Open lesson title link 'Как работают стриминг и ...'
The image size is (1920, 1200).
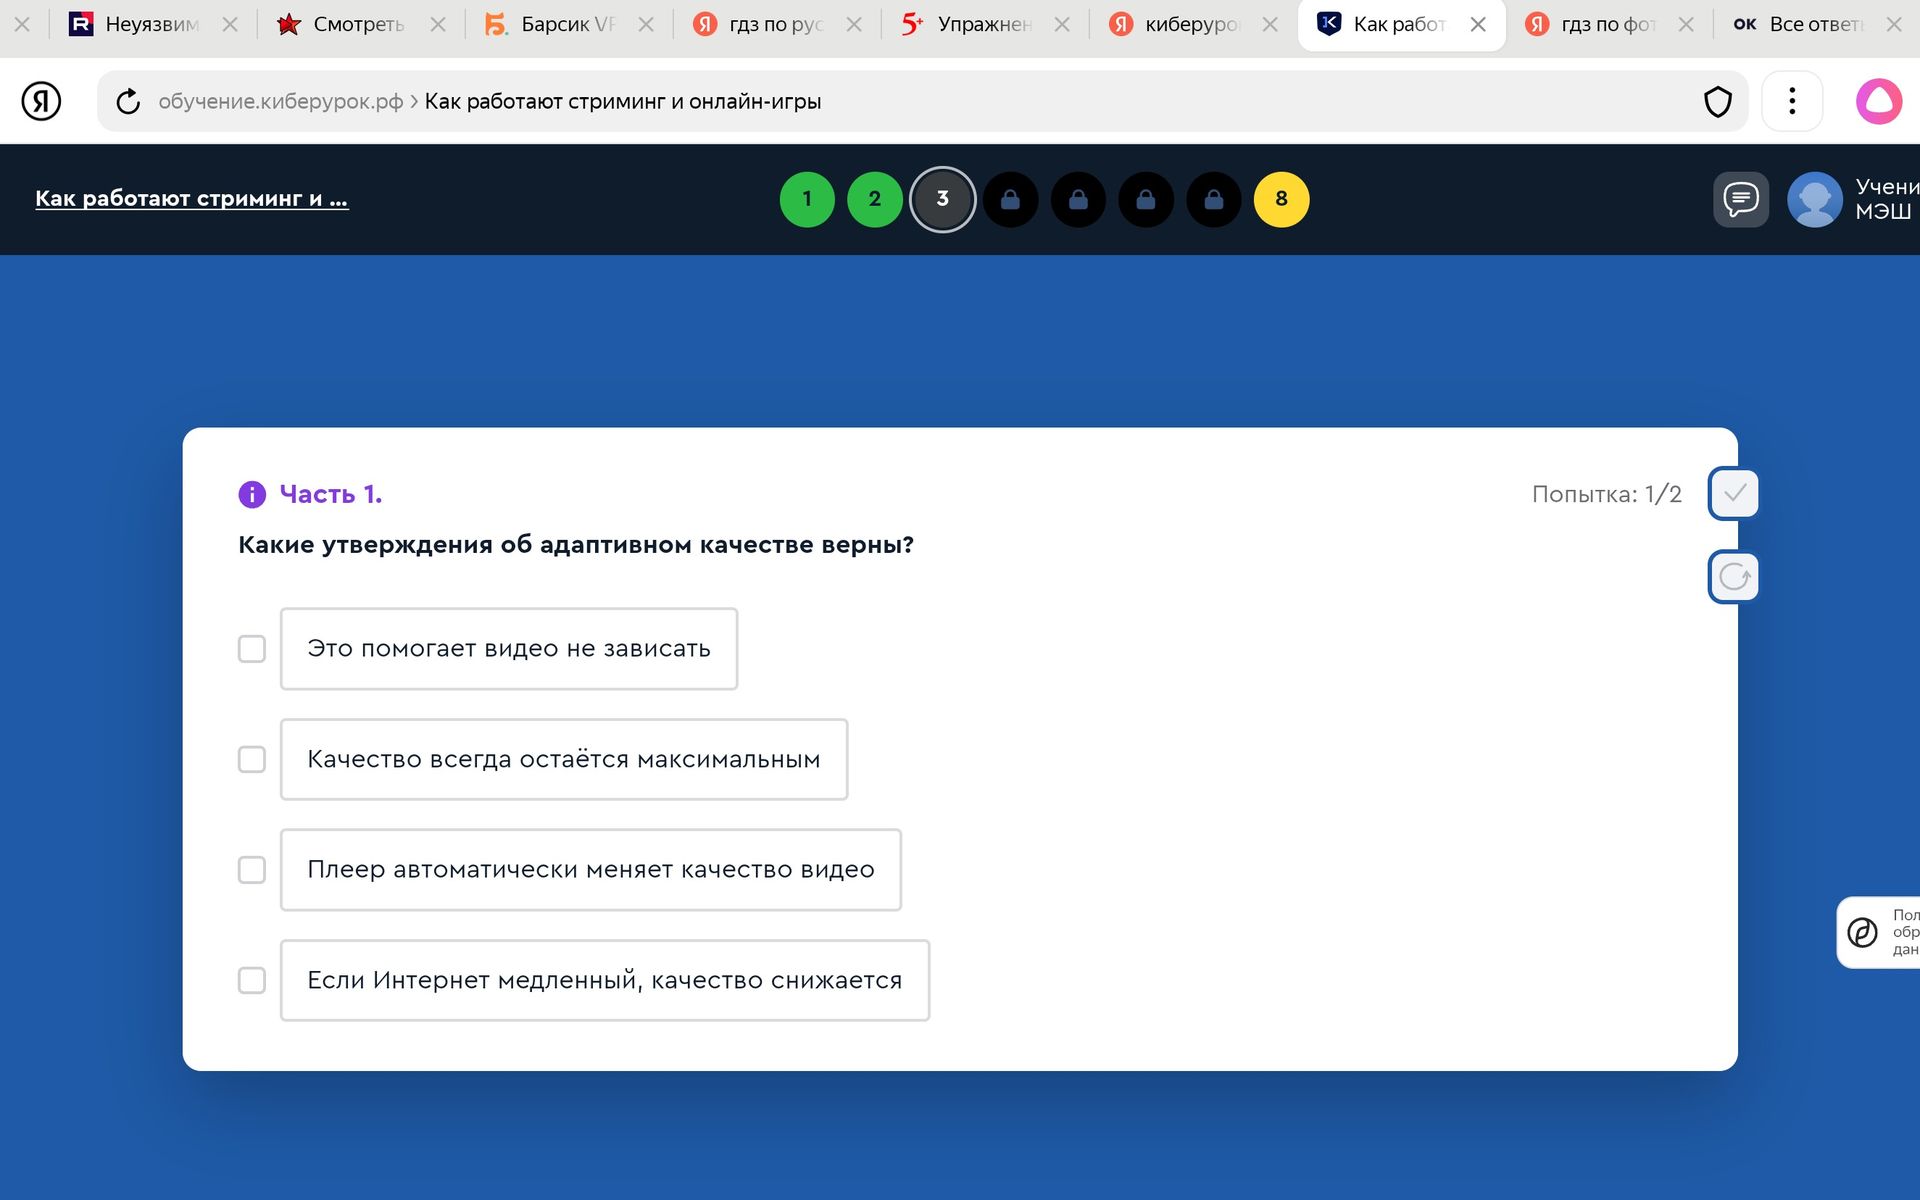click(192, 198)
